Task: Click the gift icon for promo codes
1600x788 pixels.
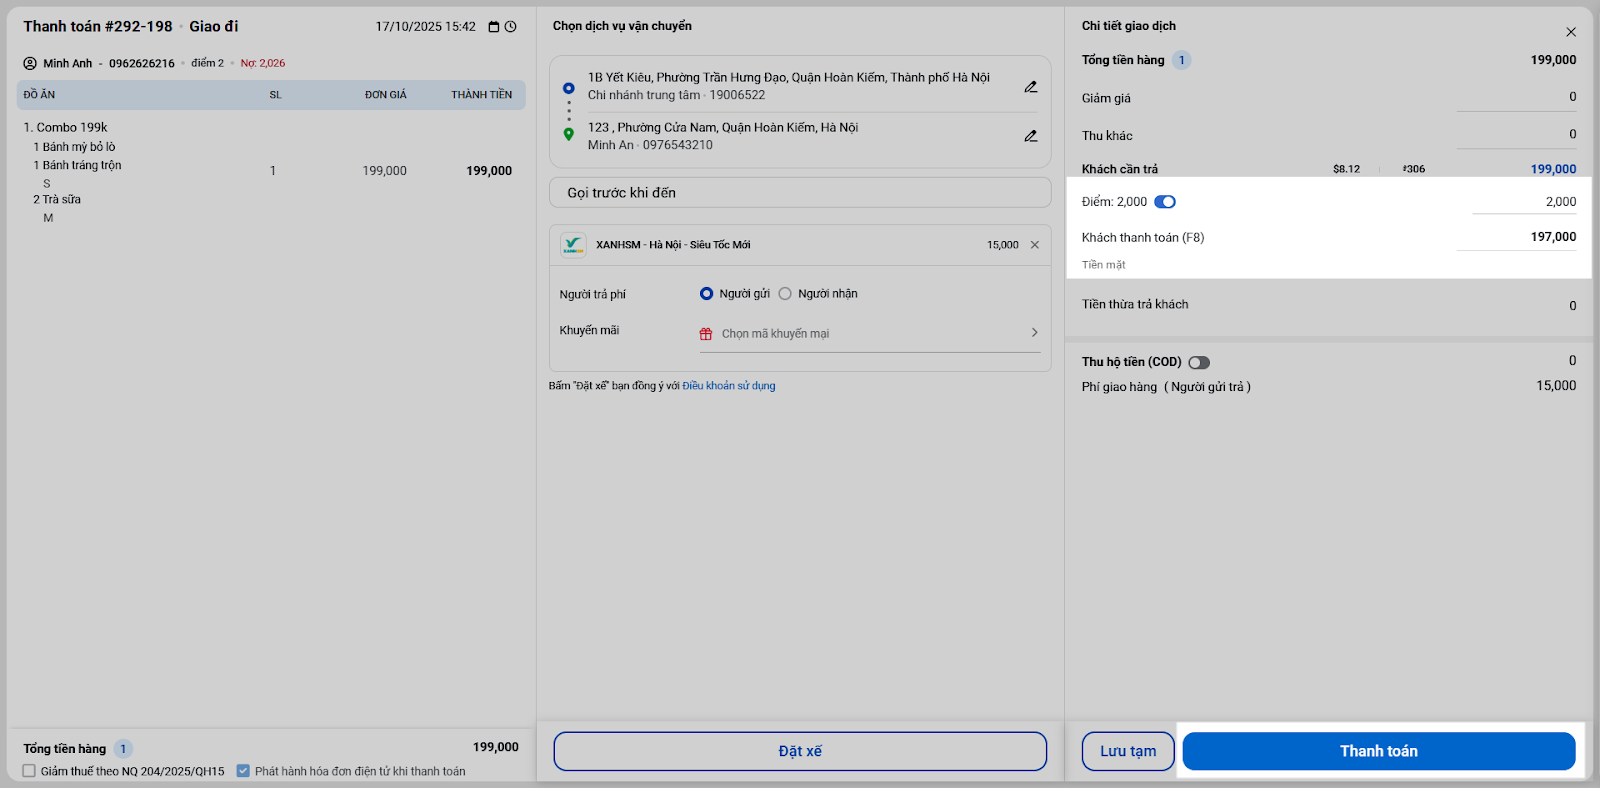Action: pyautogui.click(x=706, y=334)
